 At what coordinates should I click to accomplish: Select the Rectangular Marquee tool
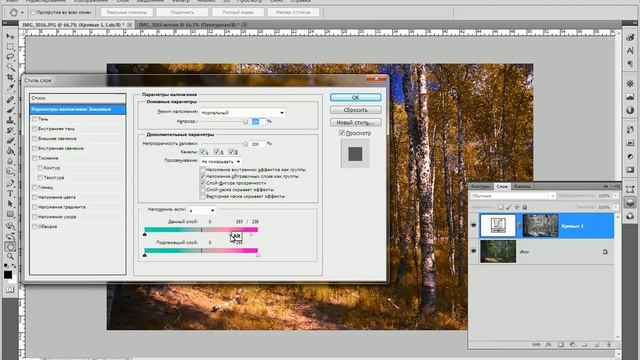pyautogui.click(x=10, y=47)
